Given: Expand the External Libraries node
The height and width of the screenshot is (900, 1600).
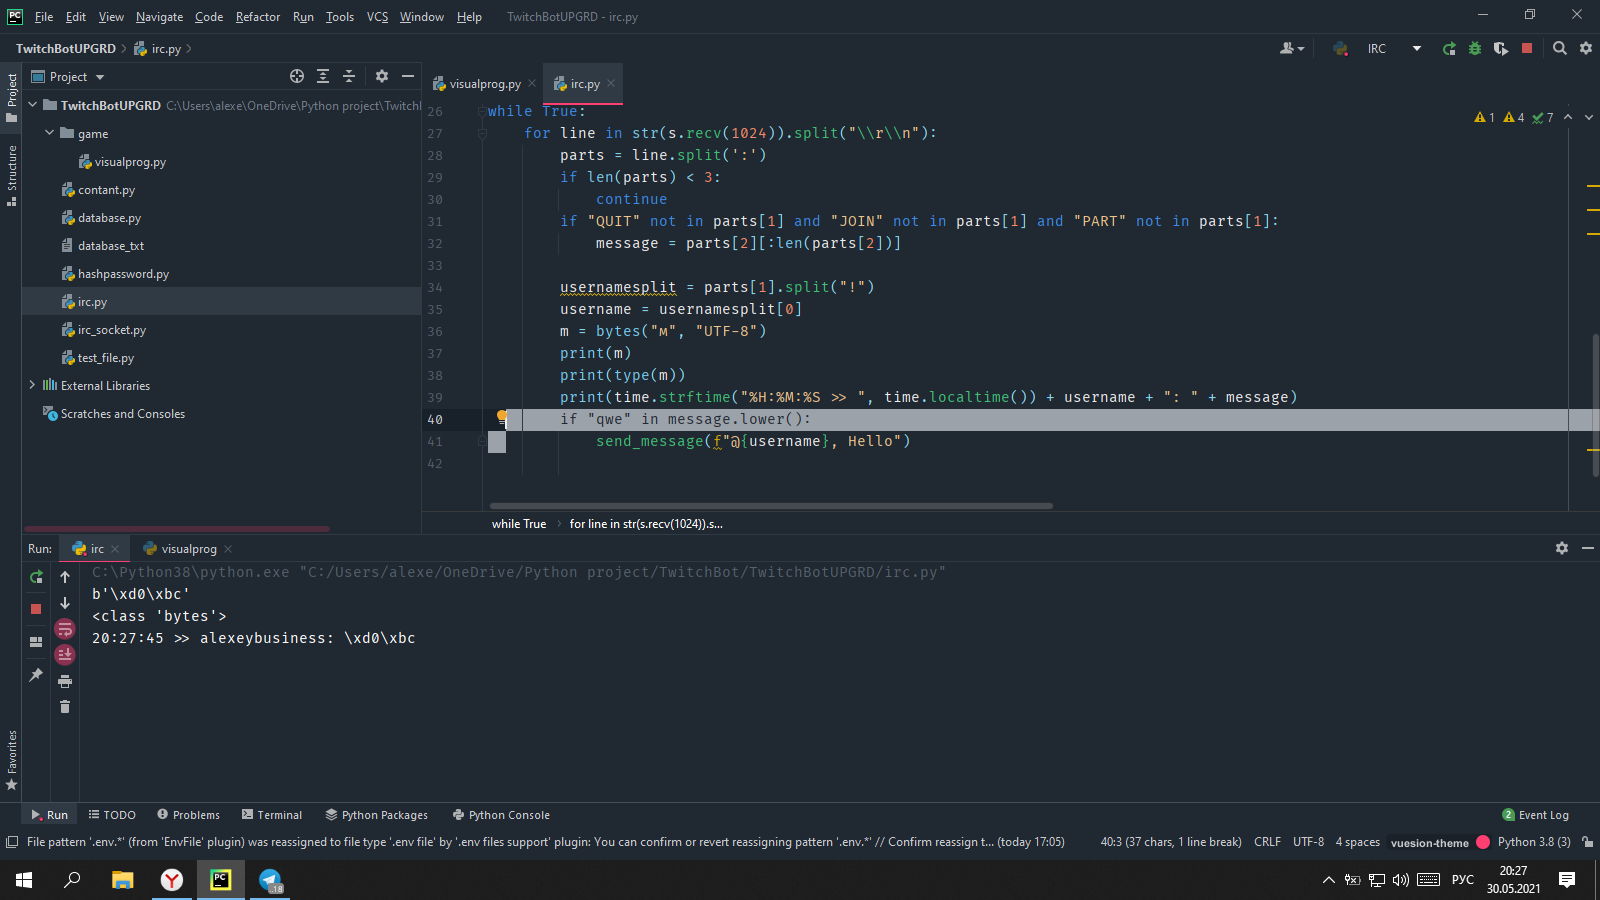Looking at the screenshot, I should [x=32, y=385].
